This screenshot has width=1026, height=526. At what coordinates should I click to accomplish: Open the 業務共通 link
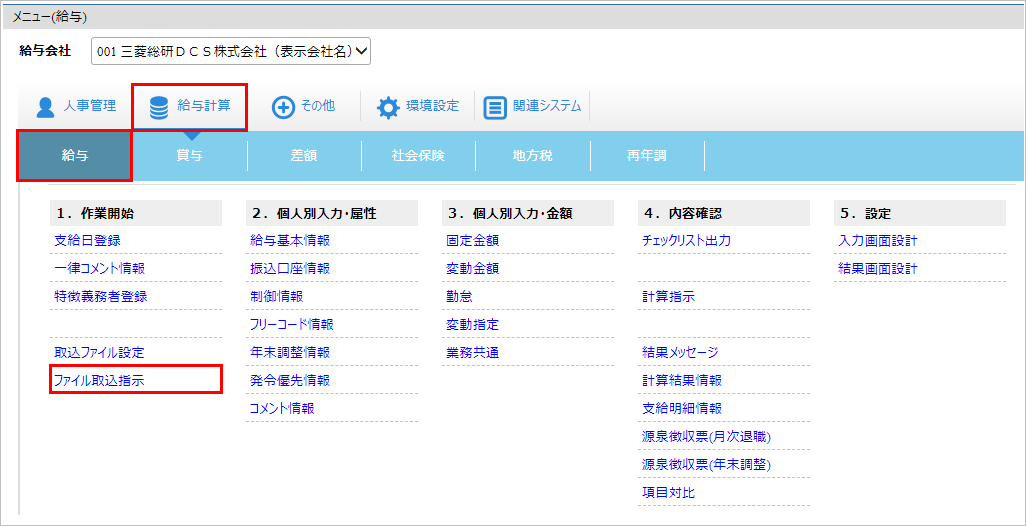point(472,352)
